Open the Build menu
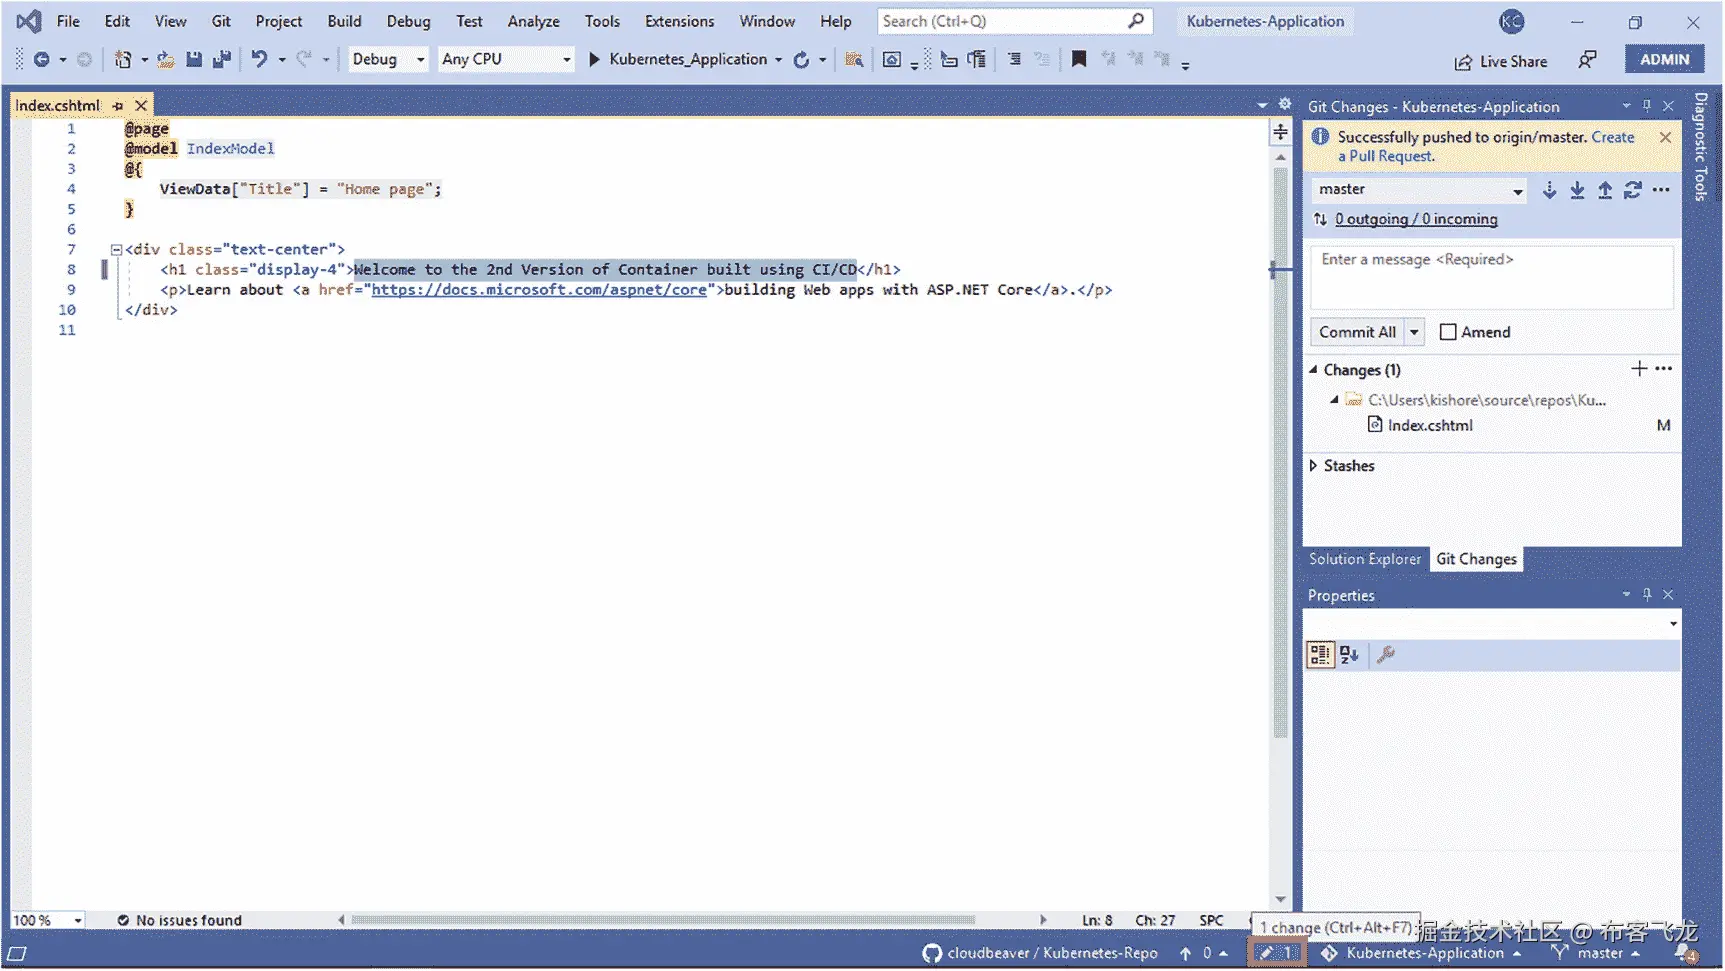1725x971 pixels. (x=344, y=21)
